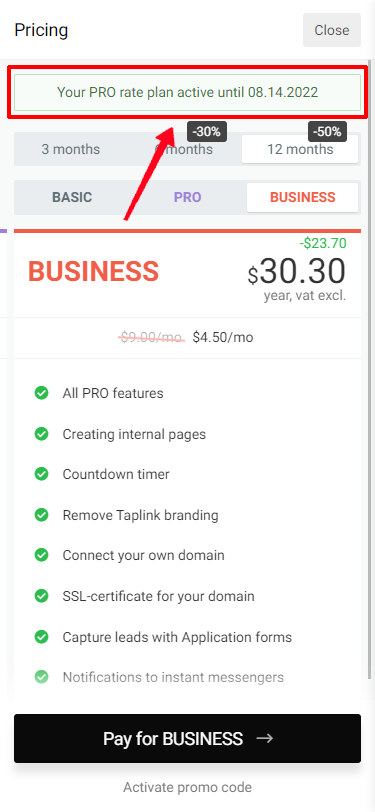The image size is (375, 812).
Task: Click the green check next to All PRO features
Action: [41, 393]
